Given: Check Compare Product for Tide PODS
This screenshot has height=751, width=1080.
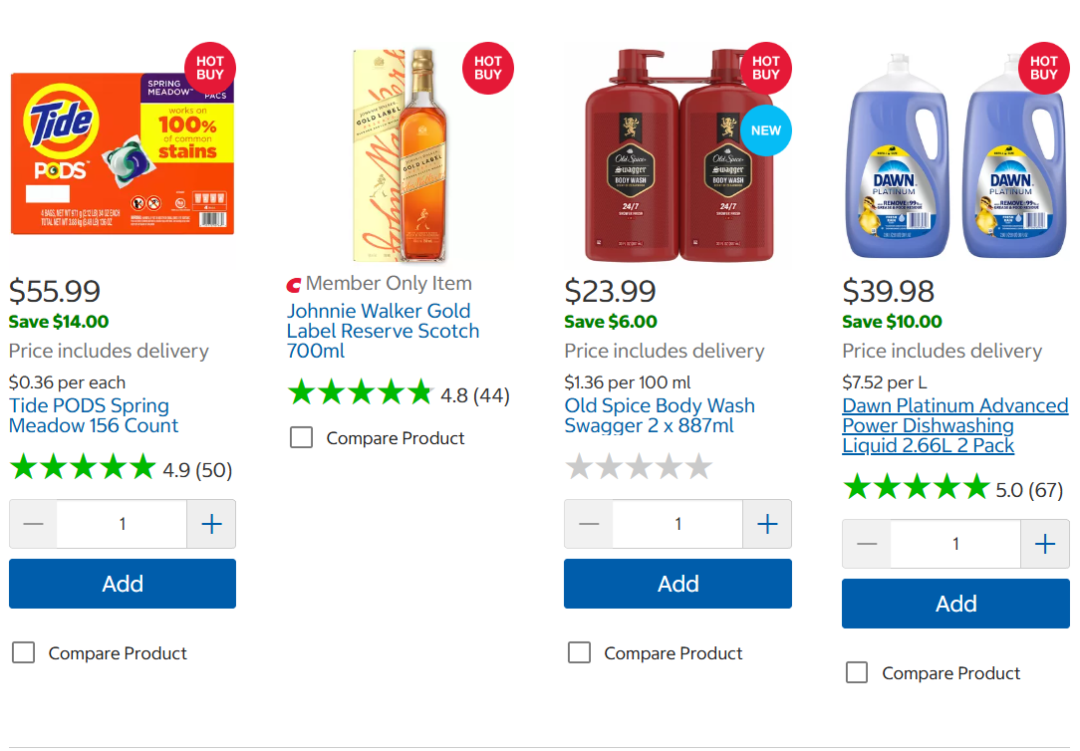Looking at the screenshot, I should point(23,653).
